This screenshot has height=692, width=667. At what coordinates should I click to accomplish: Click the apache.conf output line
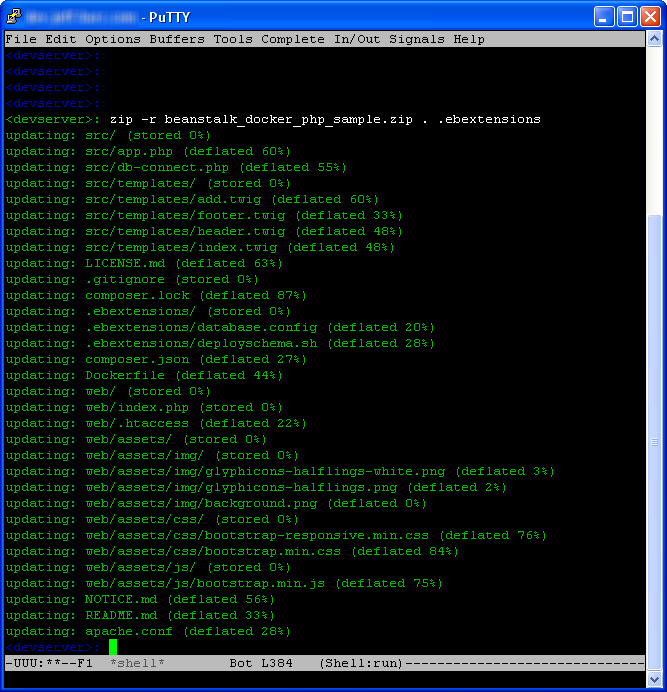point(148,631)
